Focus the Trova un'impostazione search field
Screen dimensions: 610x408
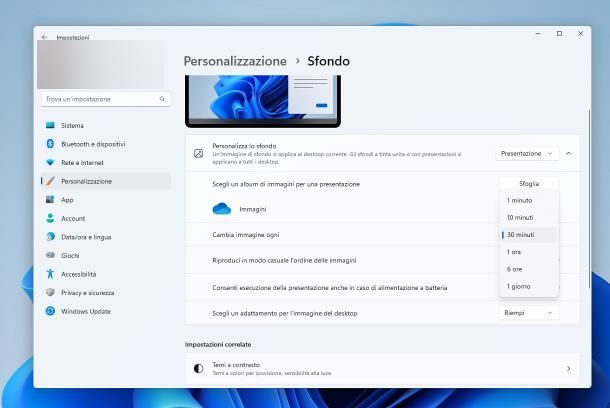[x=105, y=99]
